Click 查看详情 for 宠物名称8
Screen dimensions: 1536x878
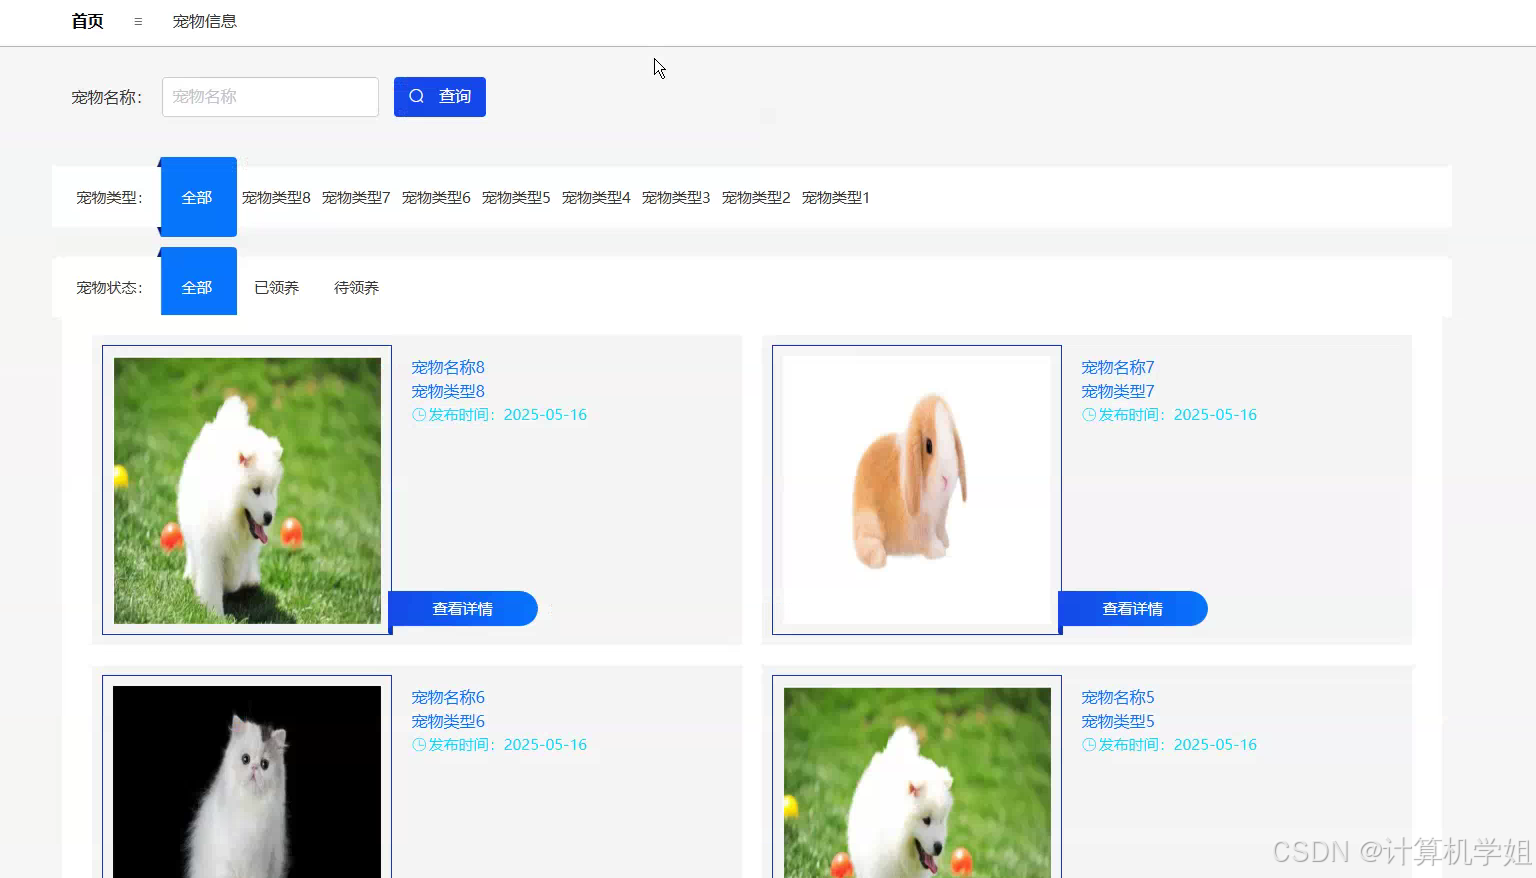(x=463, y=608)
